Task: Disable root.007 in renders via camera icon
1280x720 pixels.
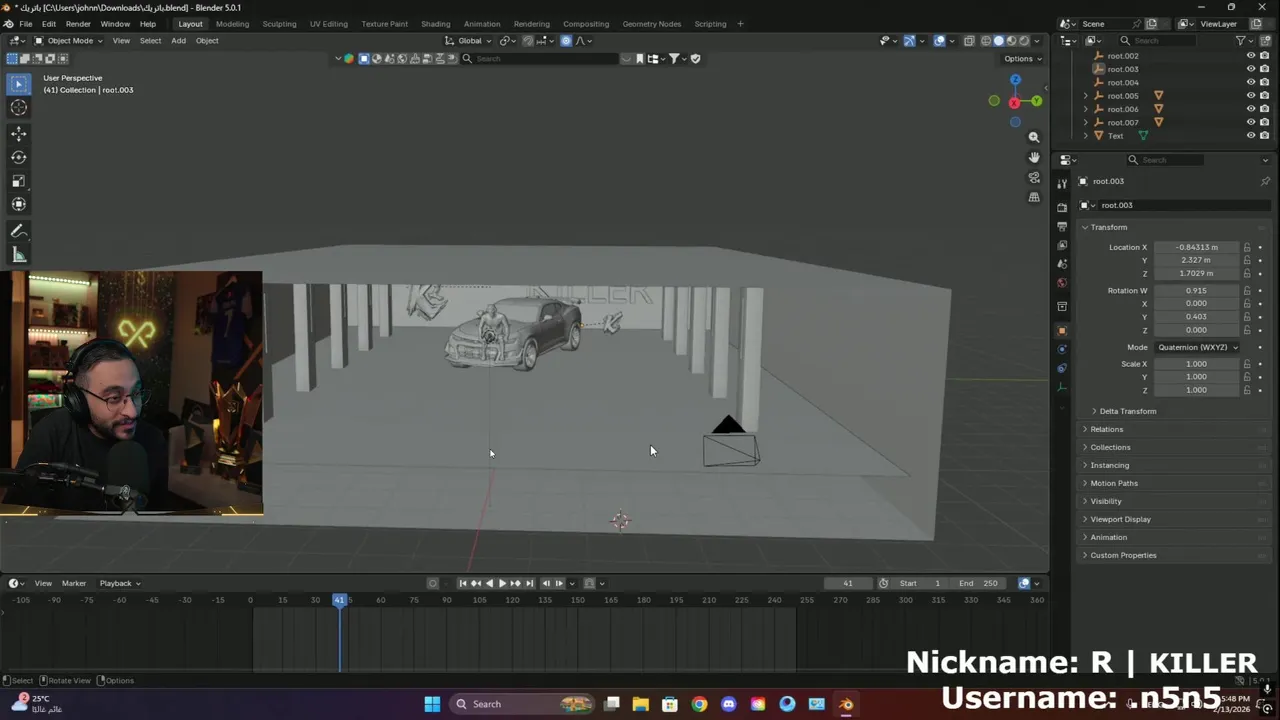Action: click(x=1264, y=123)
